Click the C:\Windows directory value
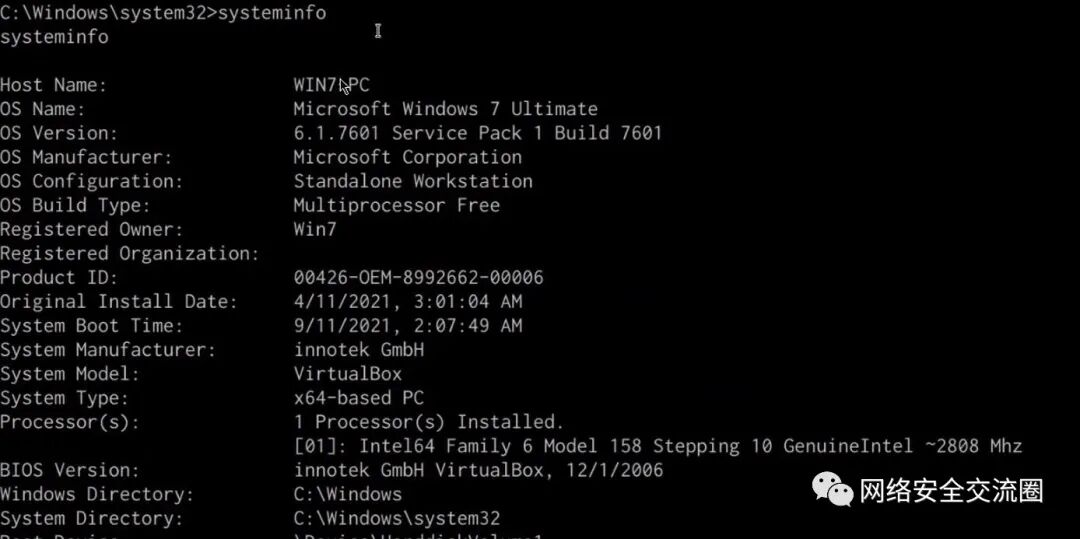This screenshot has height=539, width=1080. pos(347,494)
